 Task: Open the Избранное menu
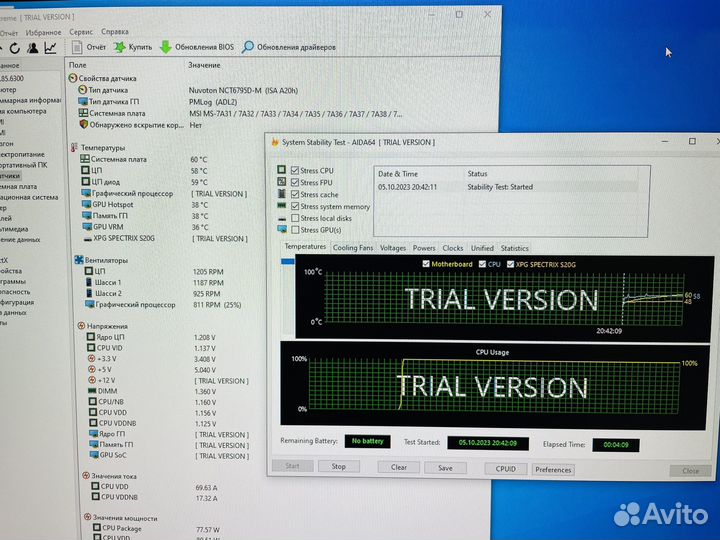point(43,32)
